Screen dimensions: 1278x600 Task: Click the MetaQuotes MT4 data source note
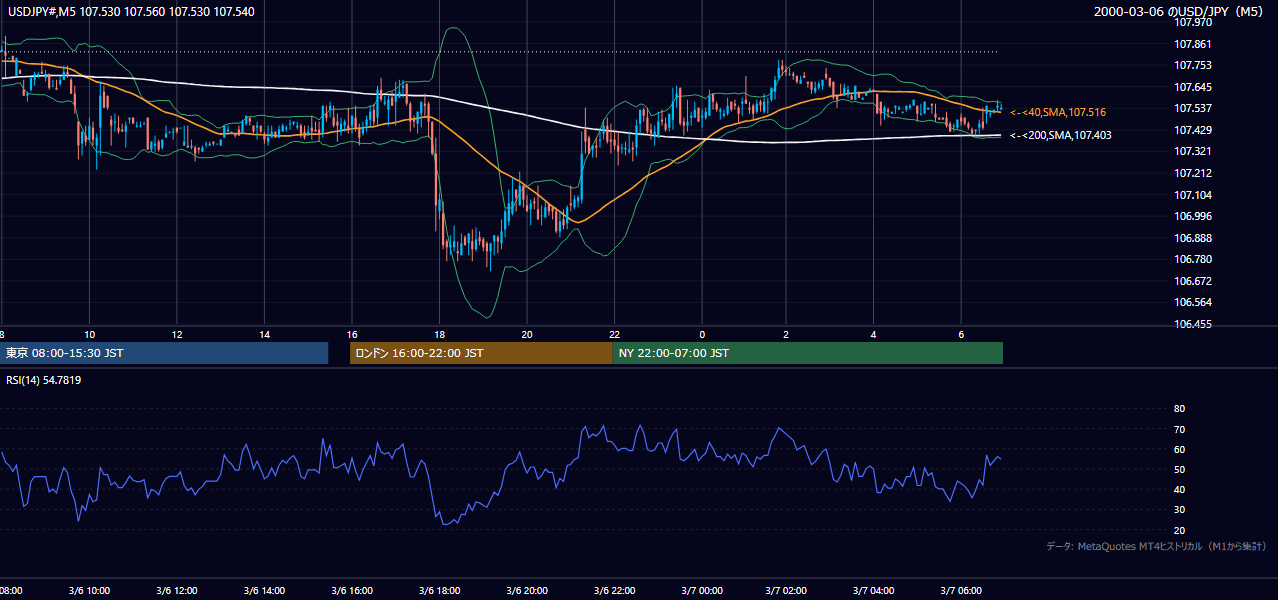pyautogui.click(x=1156, y=546)
